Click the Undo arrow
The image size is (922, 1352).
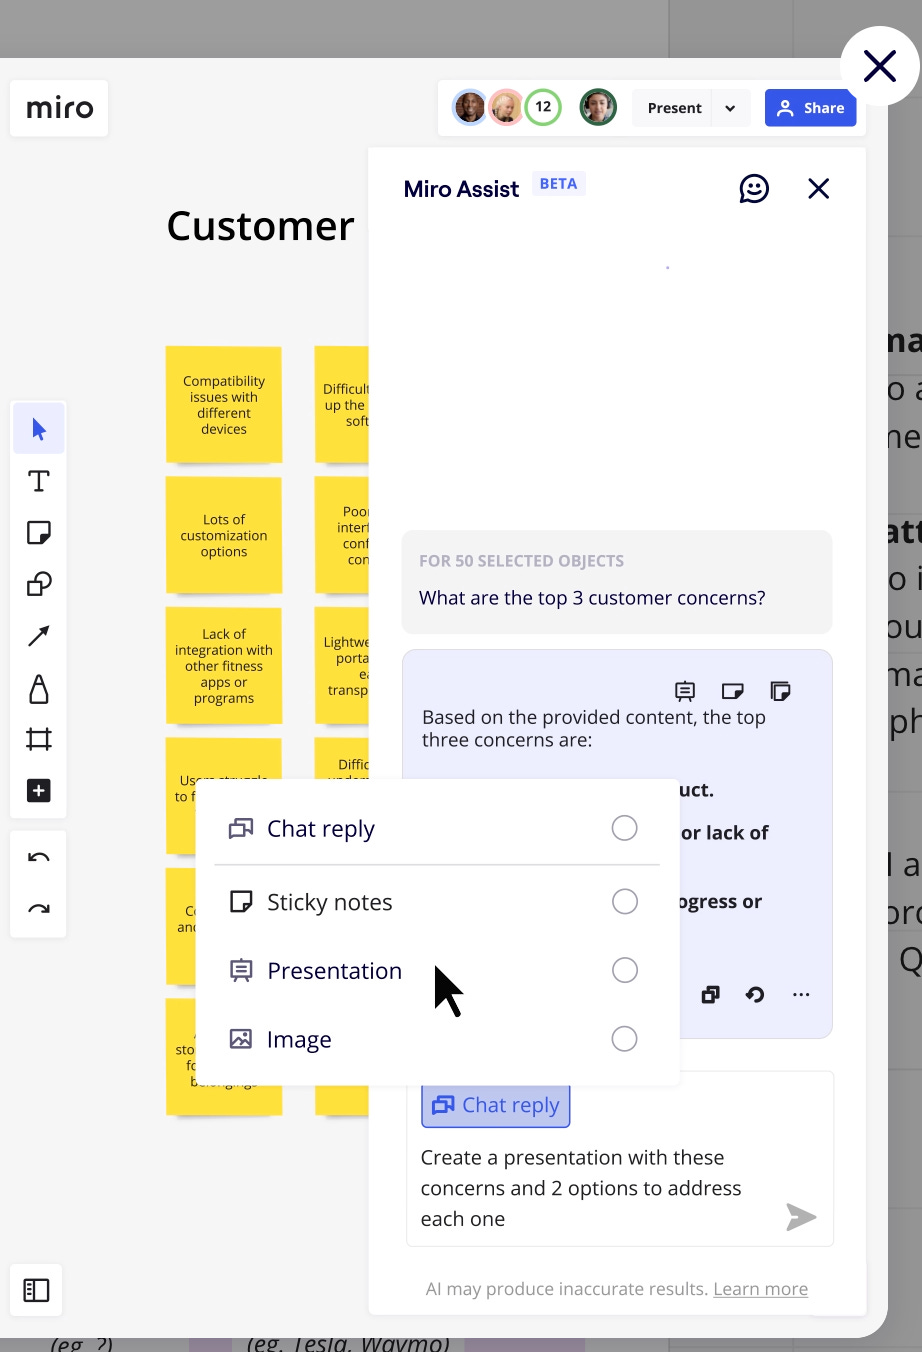(39, 857)
